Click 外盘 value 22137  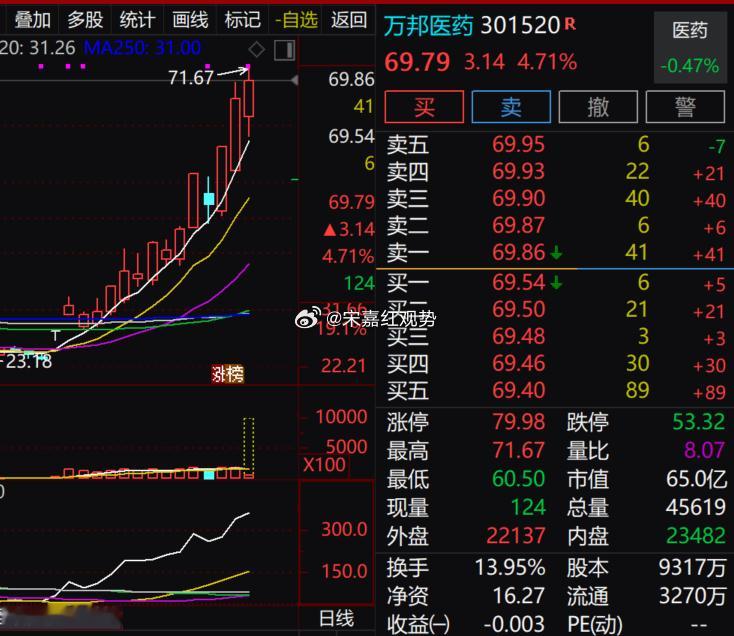coord(515,536)
